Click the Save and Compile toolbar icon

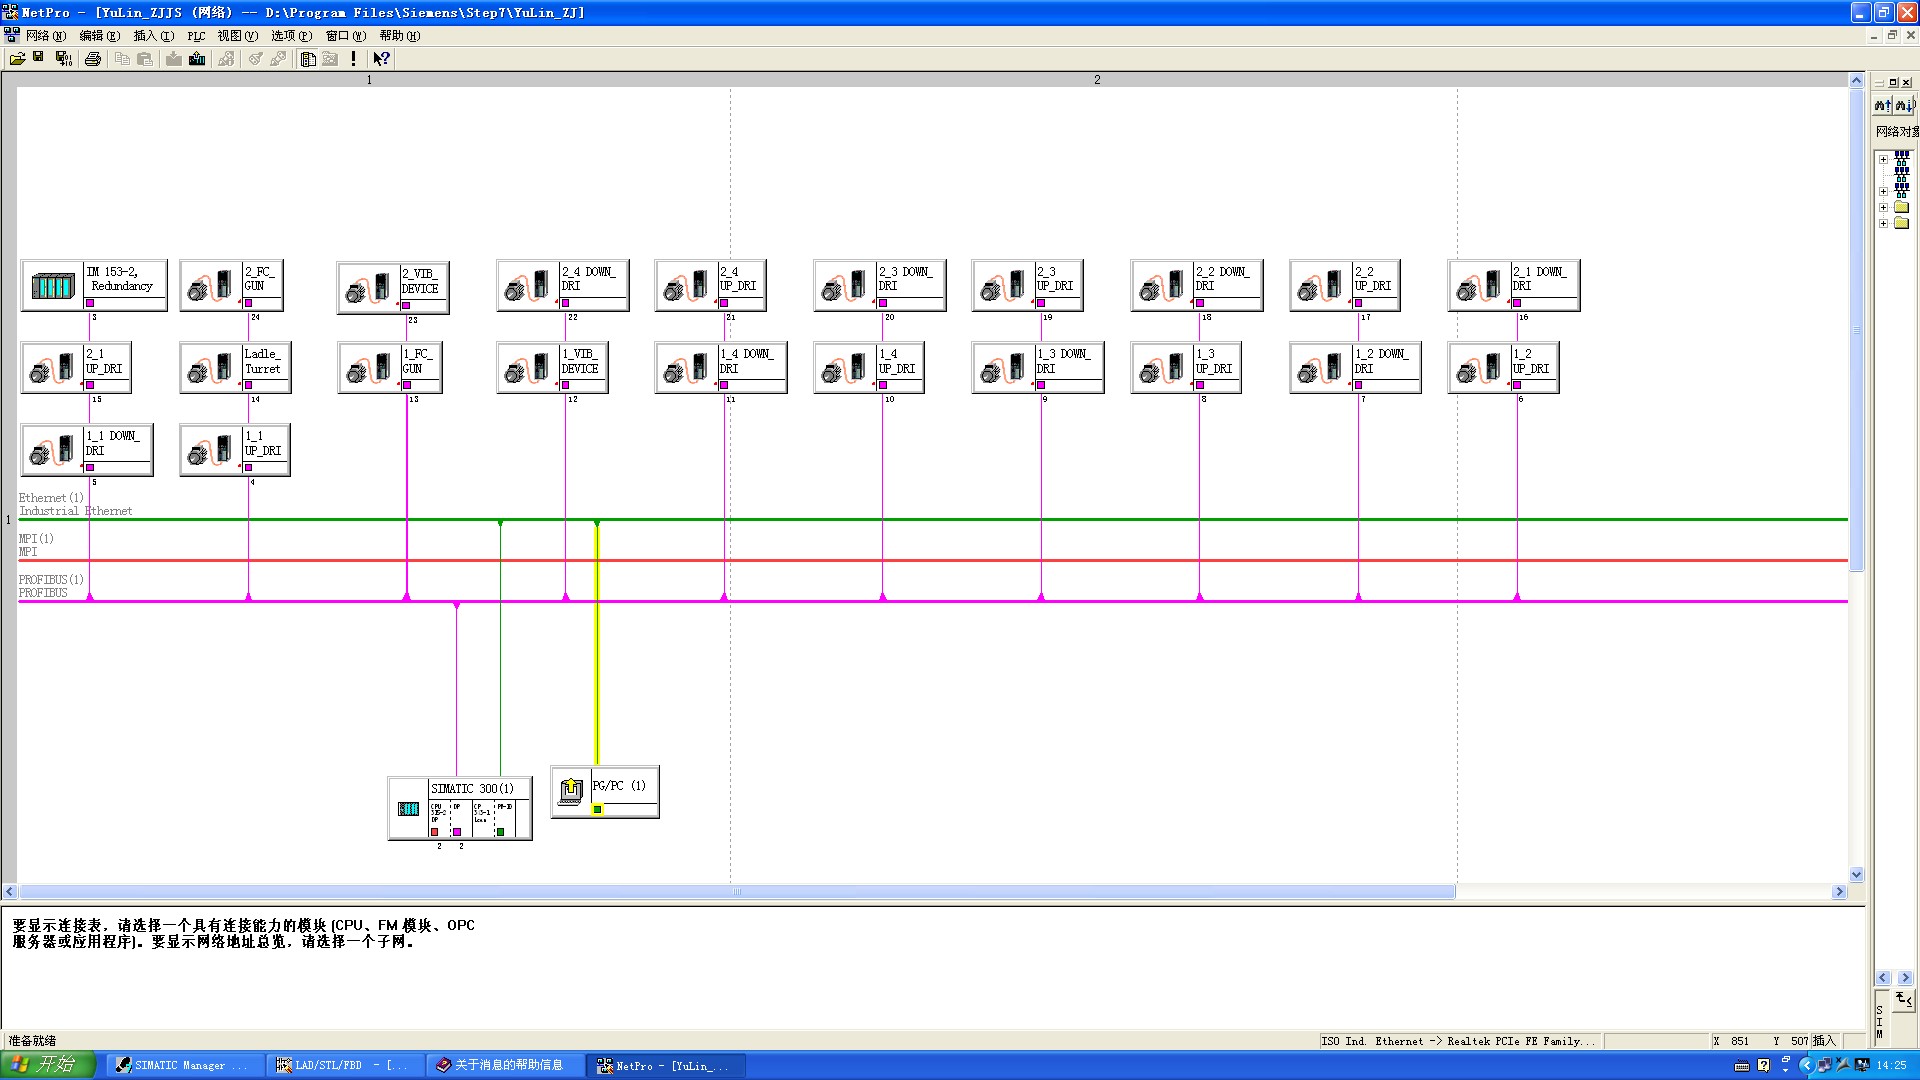pos(64,59)
